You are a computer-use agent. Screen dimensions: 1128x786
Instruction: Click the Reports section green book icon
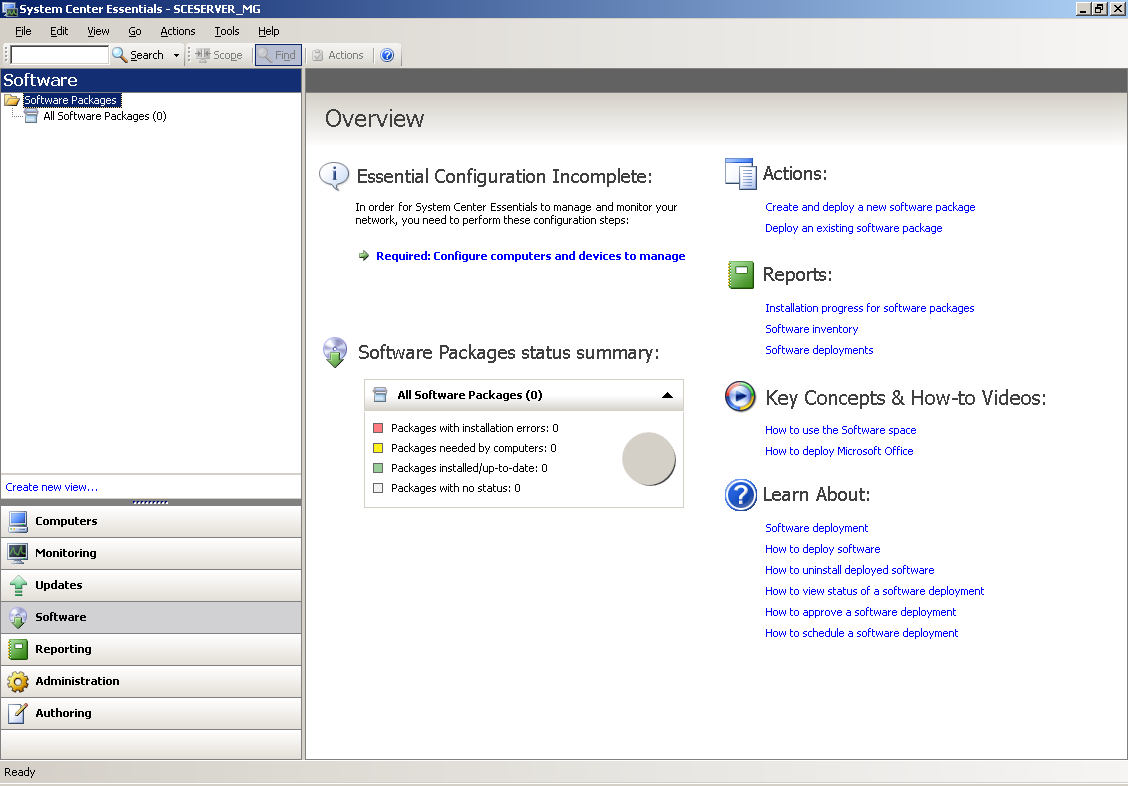coord(741,275)
